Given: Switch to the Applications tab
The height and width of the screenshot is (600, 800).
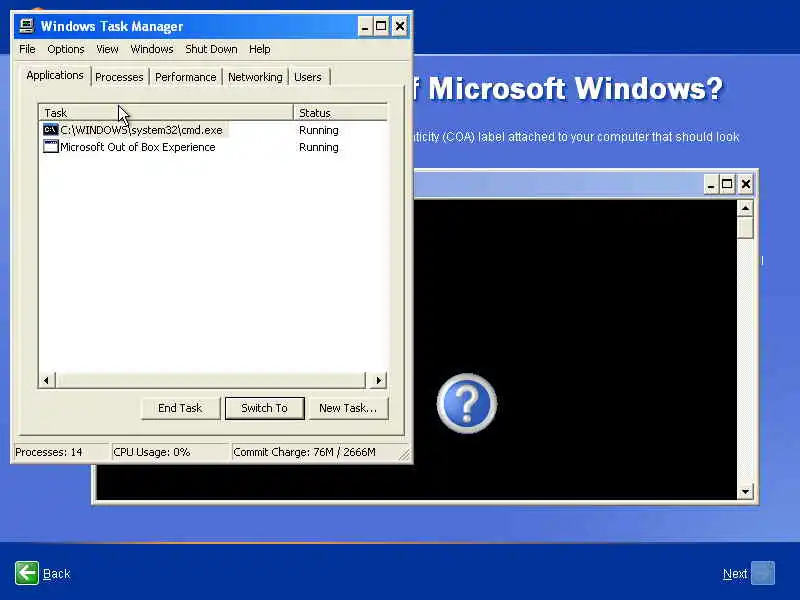Looking at the screenshot, I should pos(55,76).
